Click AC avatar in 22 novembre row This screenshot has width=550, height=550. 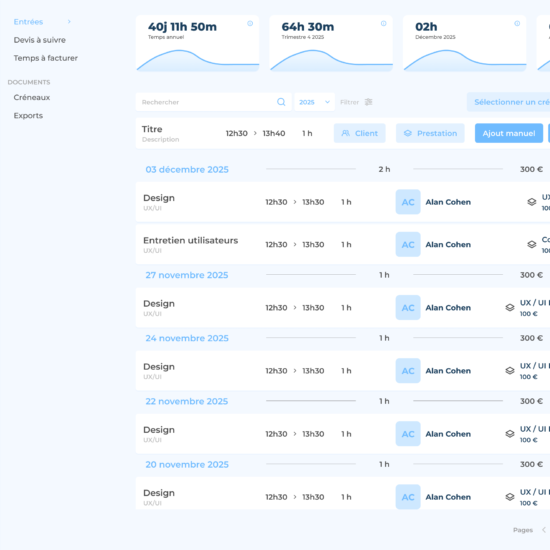pos(408,434)
